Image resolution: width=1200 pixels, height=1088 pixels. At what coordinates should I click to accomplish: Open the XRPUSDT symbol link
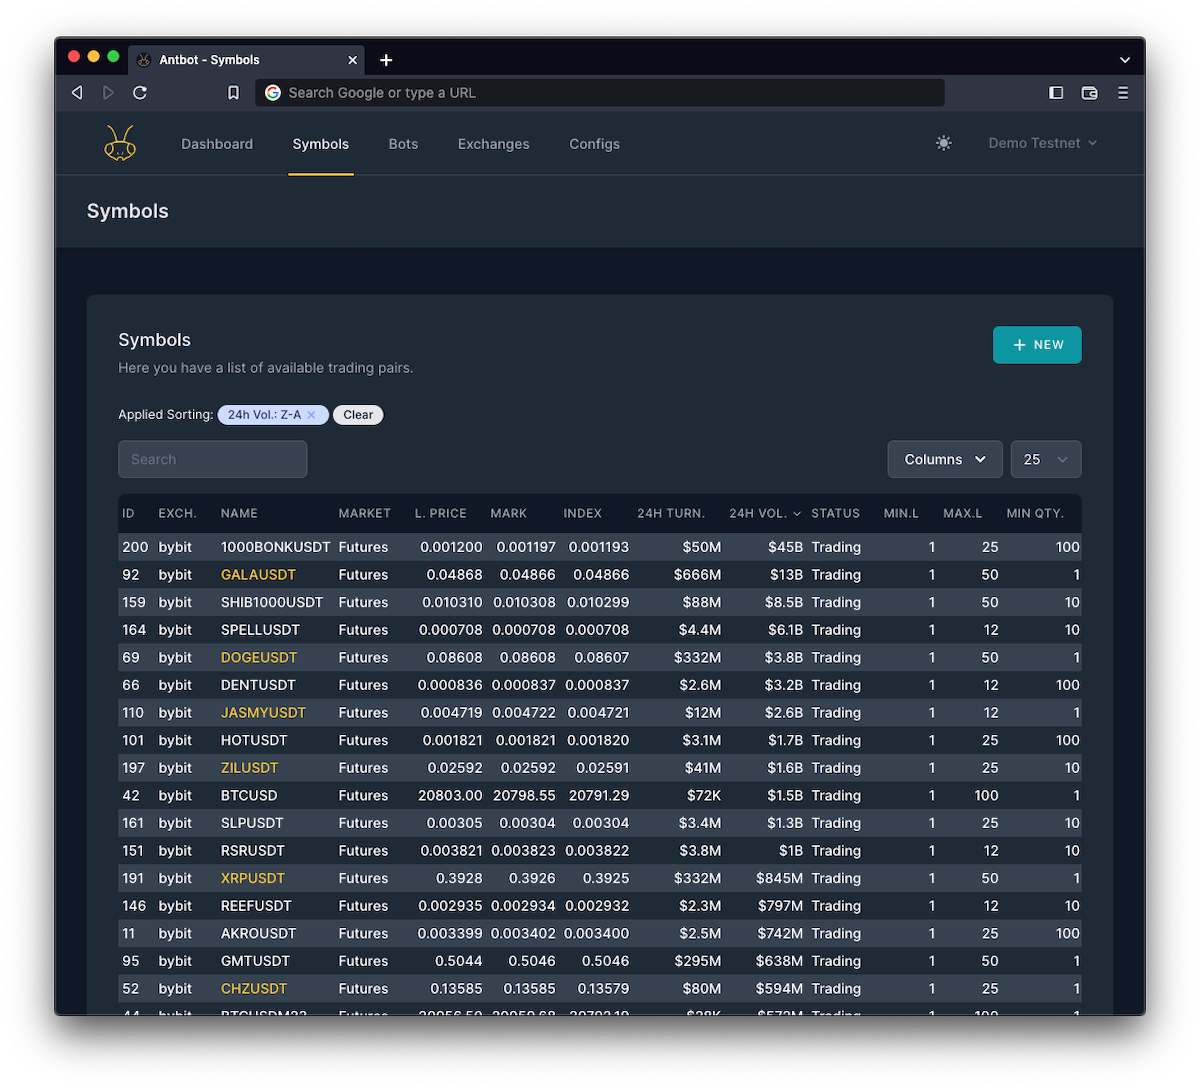[x=253, y=878]
